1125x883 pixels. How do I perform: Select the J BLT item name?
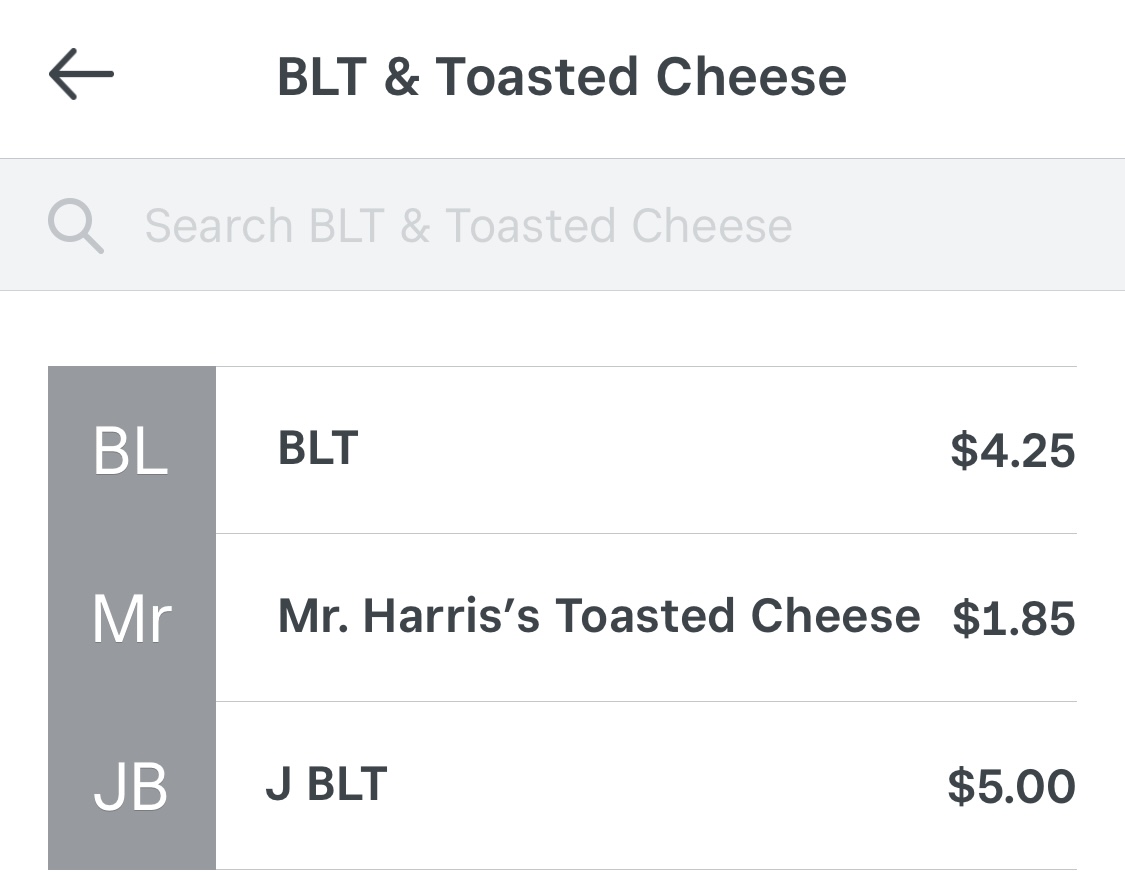click(x=326, y=784)
